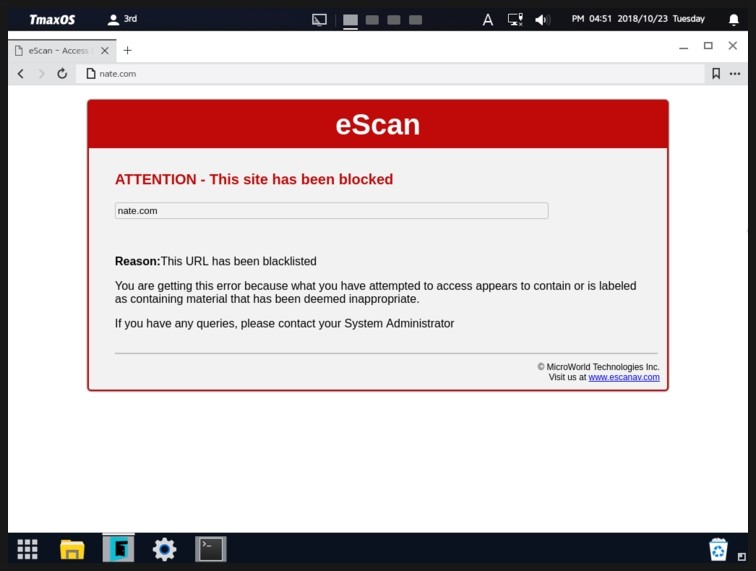Go forward to the next page
Screen dimensions: 756x571
click(41, 74)
